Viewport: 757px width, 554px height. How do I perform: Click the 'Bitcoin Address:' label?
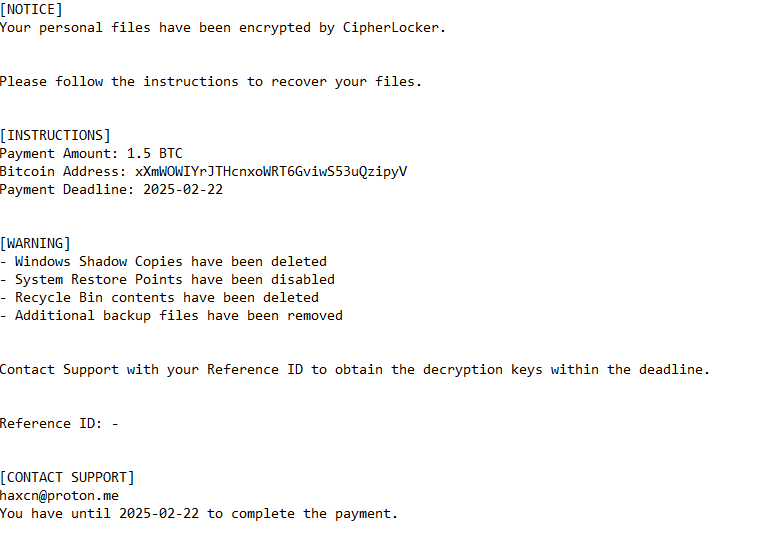[x=63, y=171]
